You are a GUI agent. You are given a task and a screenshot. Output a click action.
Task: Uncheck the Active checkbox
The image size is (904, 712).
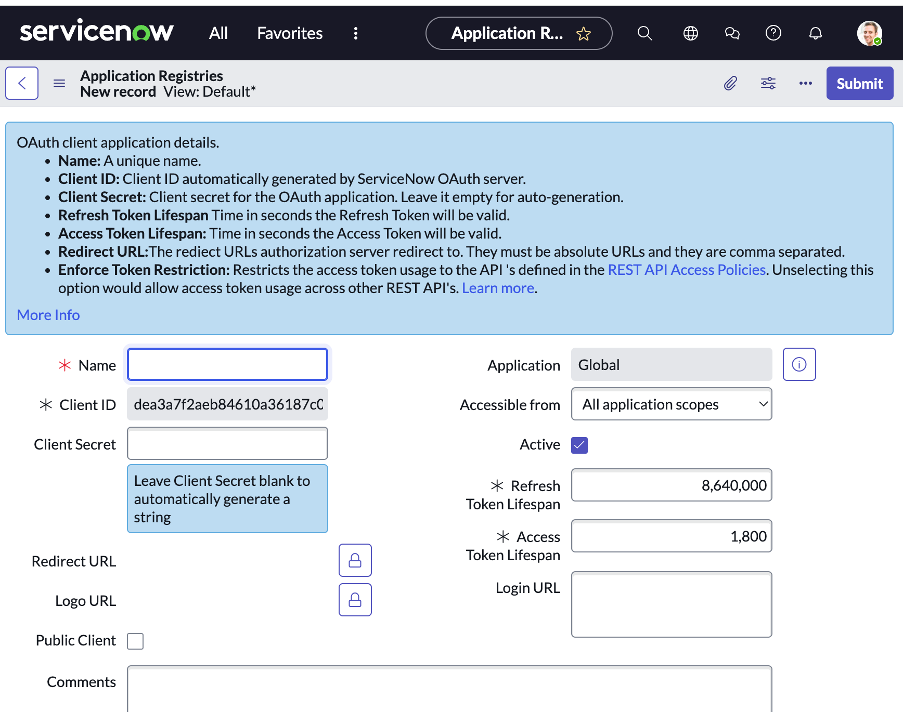[x=579, y=445]
